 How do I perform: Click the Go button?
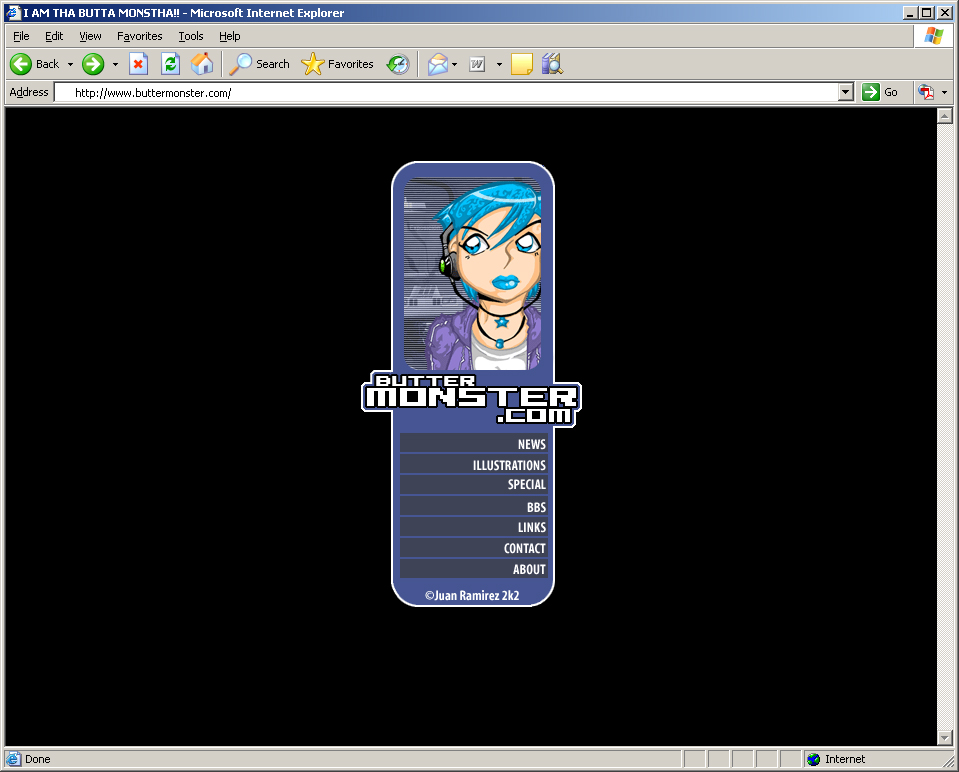tap(880, 92)
